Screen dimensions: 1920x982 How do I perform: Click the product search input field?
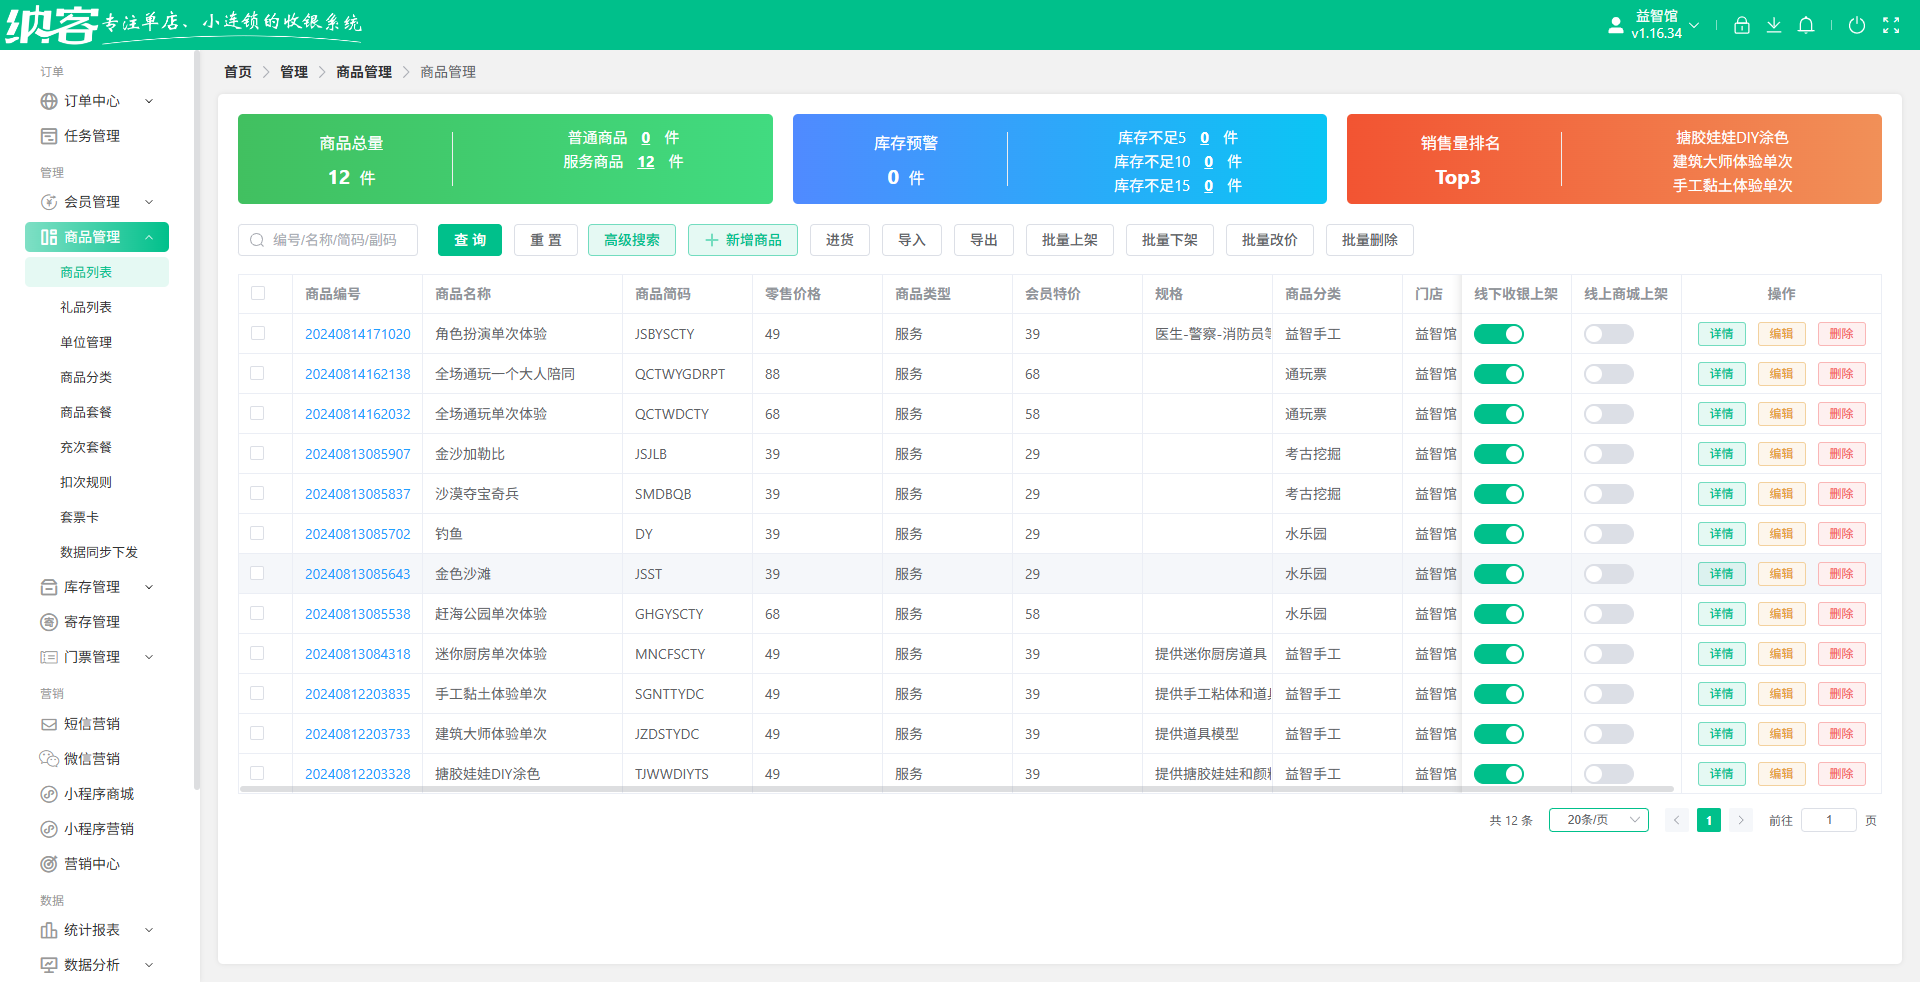(x=328, y=240)
